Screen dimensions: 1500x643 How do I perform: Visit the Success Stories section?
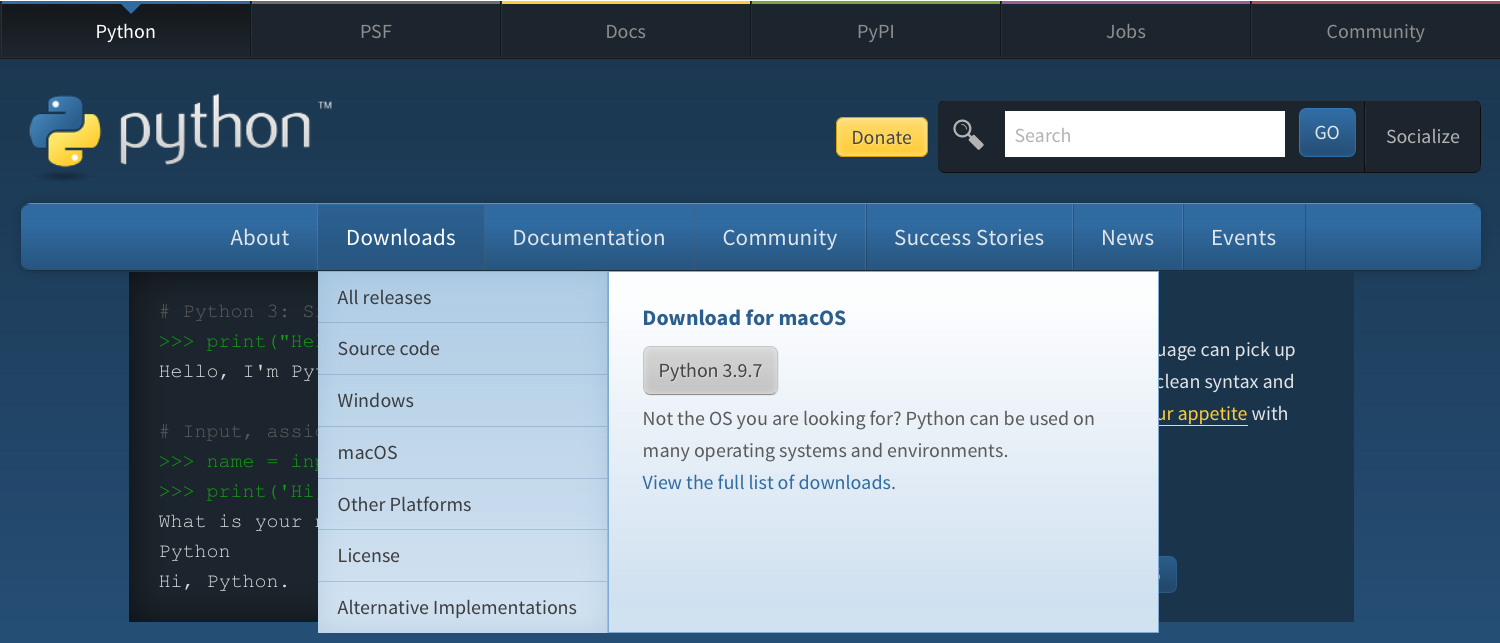[968, 237]
